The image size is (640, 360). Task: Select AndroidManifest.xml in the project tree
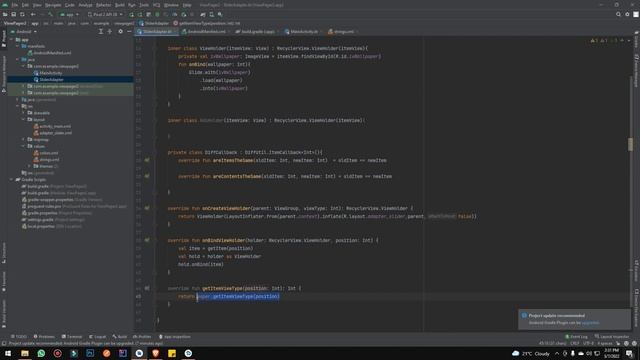point(49,53)
